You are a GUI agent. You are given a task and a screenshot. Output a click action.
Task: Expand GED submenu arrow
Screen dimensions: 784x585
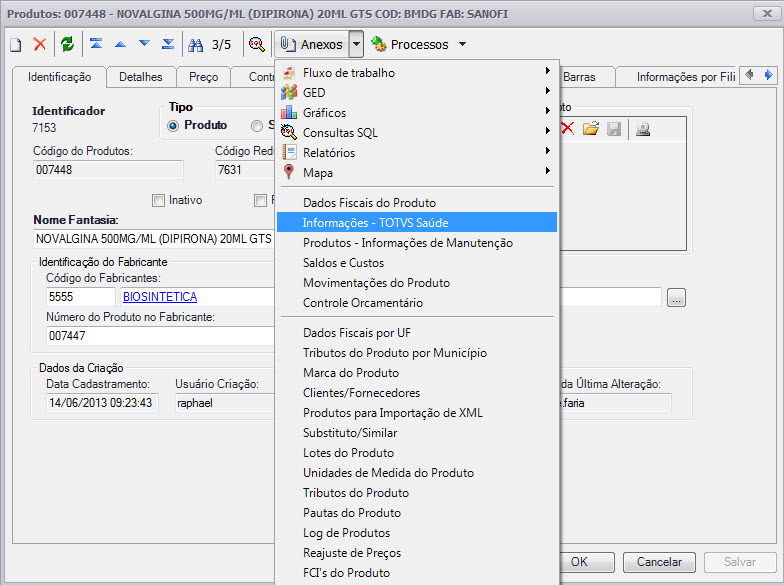pyautogui.click(x=548, y=90)
